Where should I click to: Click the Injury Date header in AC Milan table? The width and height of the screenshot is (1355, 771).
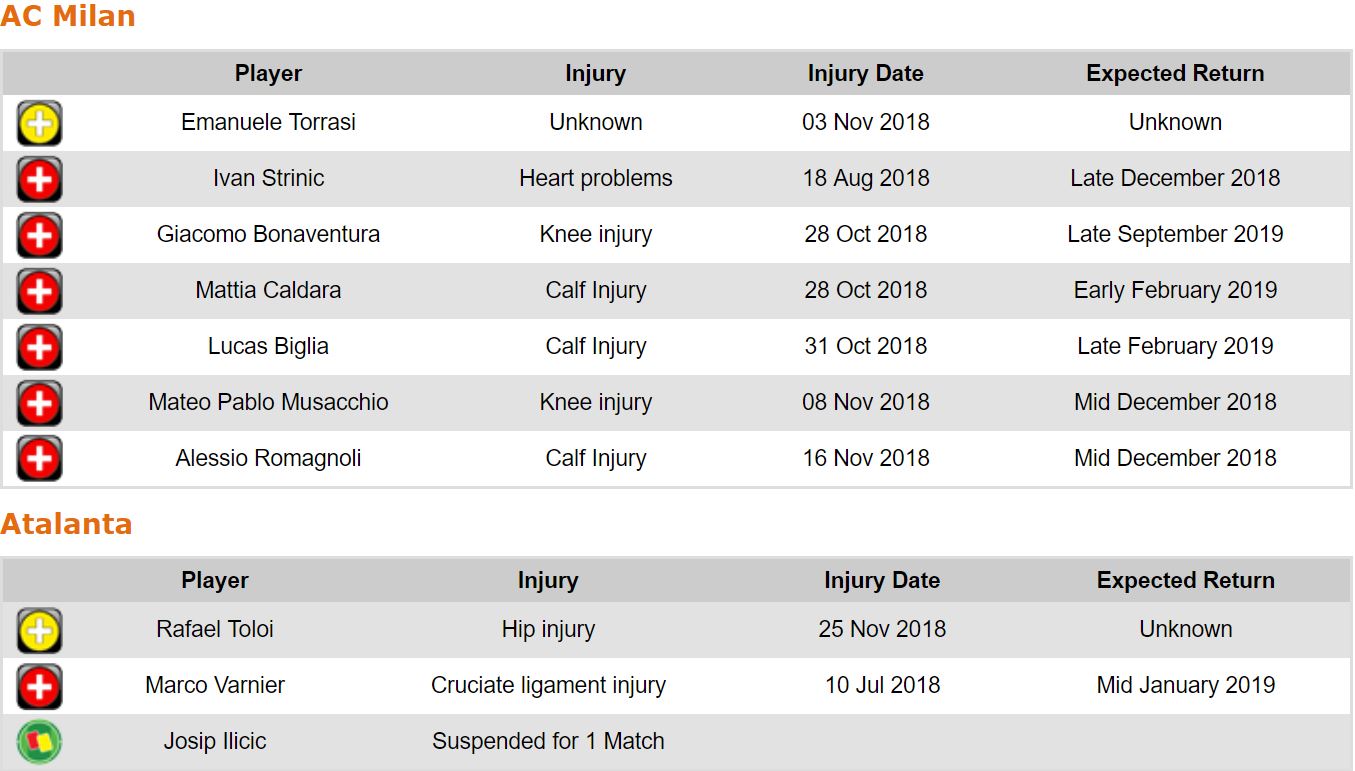(x=865, y=74)
